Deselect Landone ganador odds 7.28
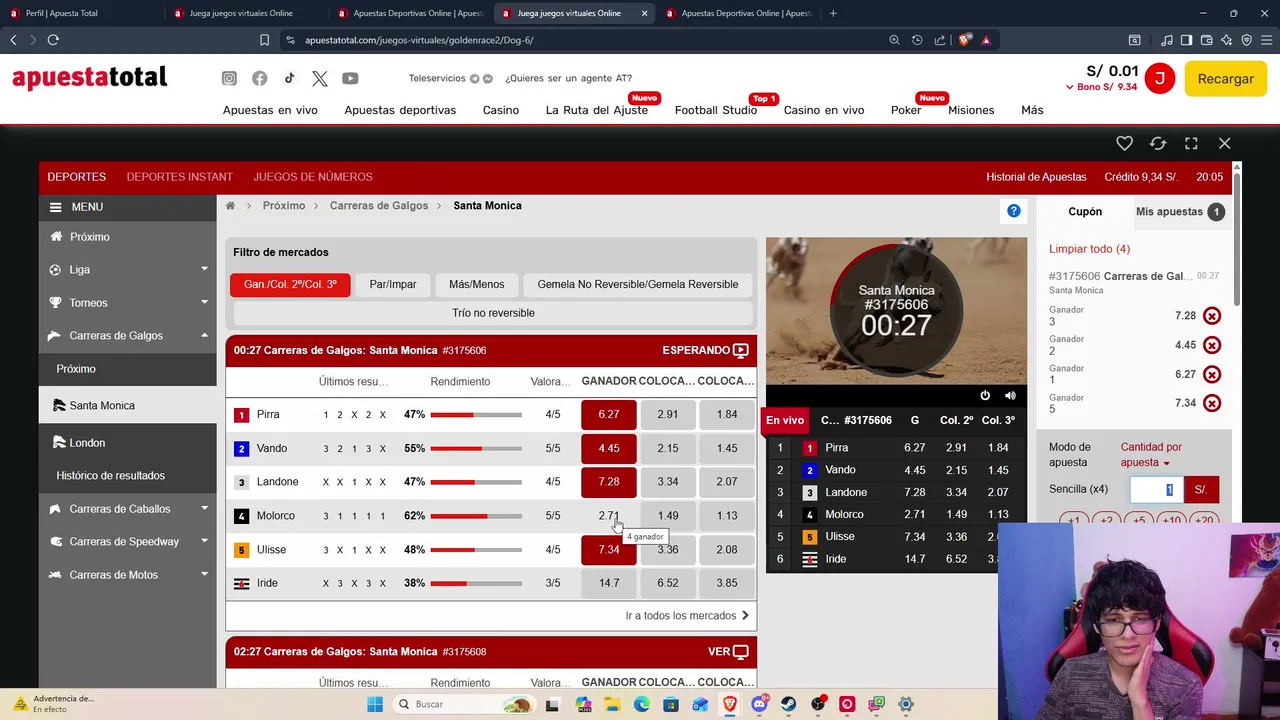 click(609, 482)
